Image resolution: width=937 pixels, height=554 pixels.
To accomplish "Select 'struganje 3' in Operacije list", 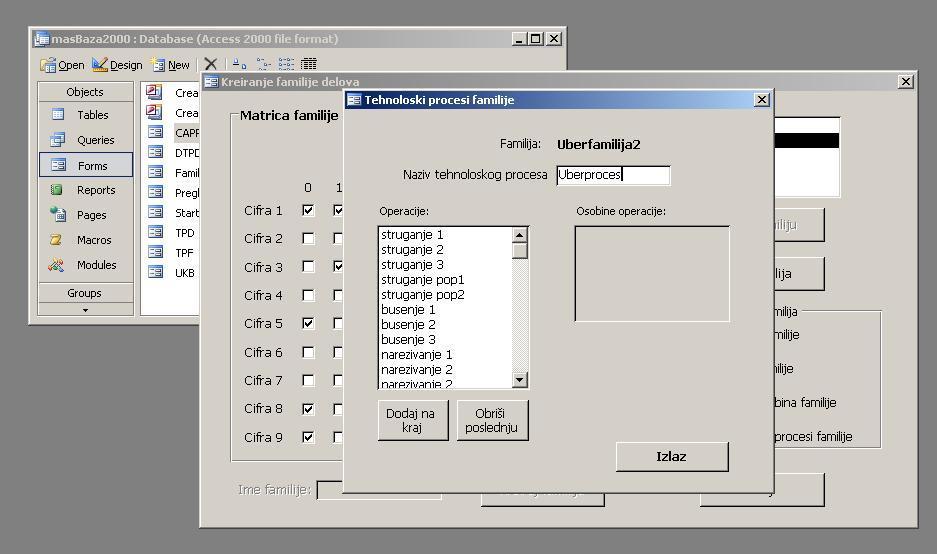I will click(x=445, y=265).
